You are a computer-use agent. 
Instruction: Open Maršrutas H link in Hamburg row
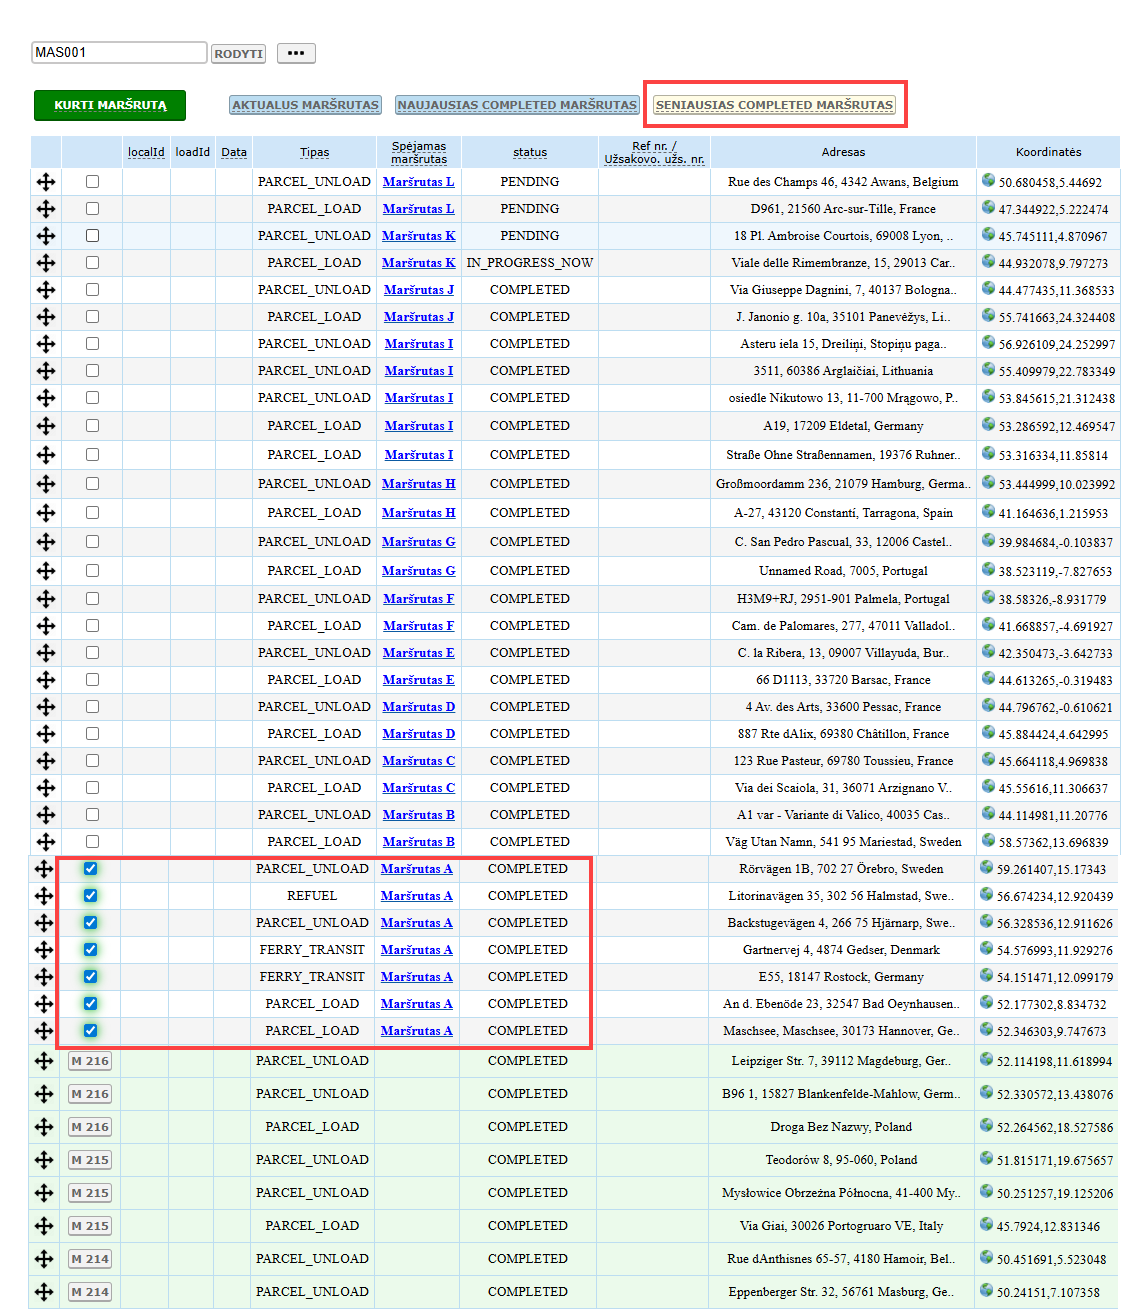(x=418, y=484)
